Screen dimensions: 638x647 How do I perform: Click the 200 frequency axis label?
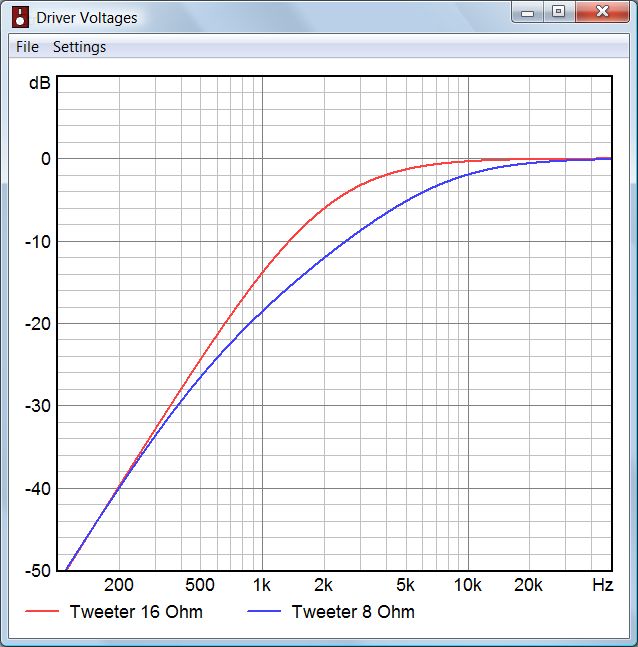119,585
